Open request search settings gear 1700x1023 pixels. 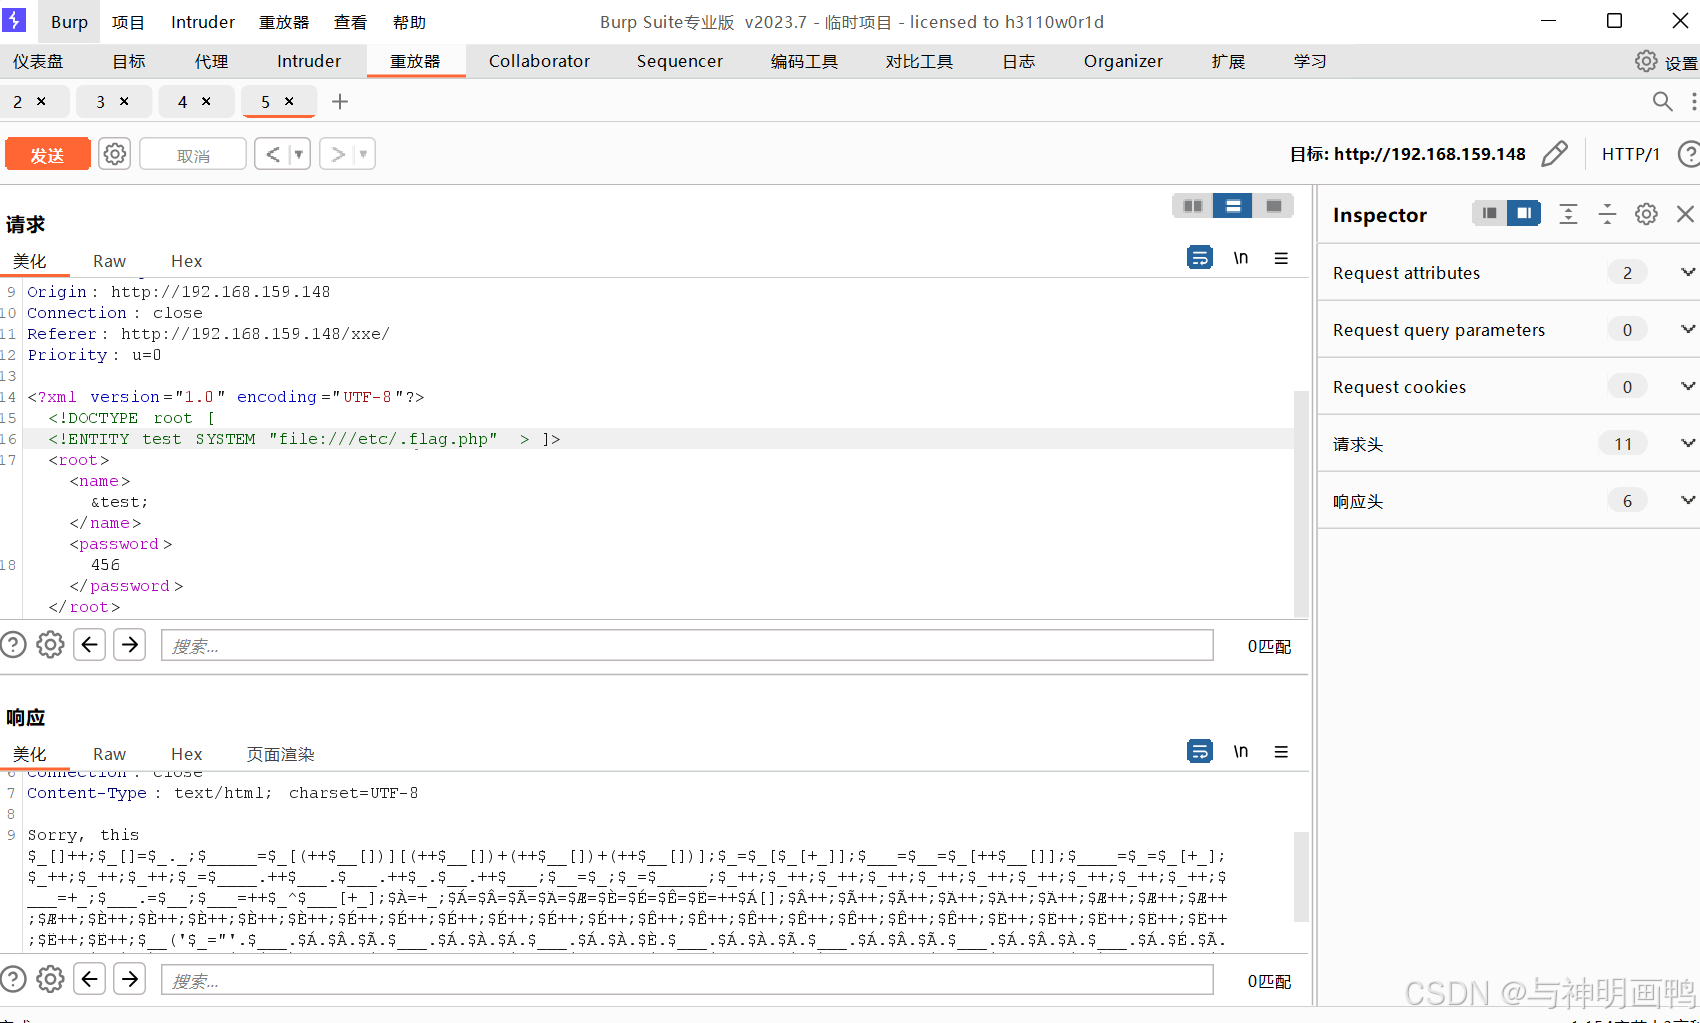tap(50, 645)
